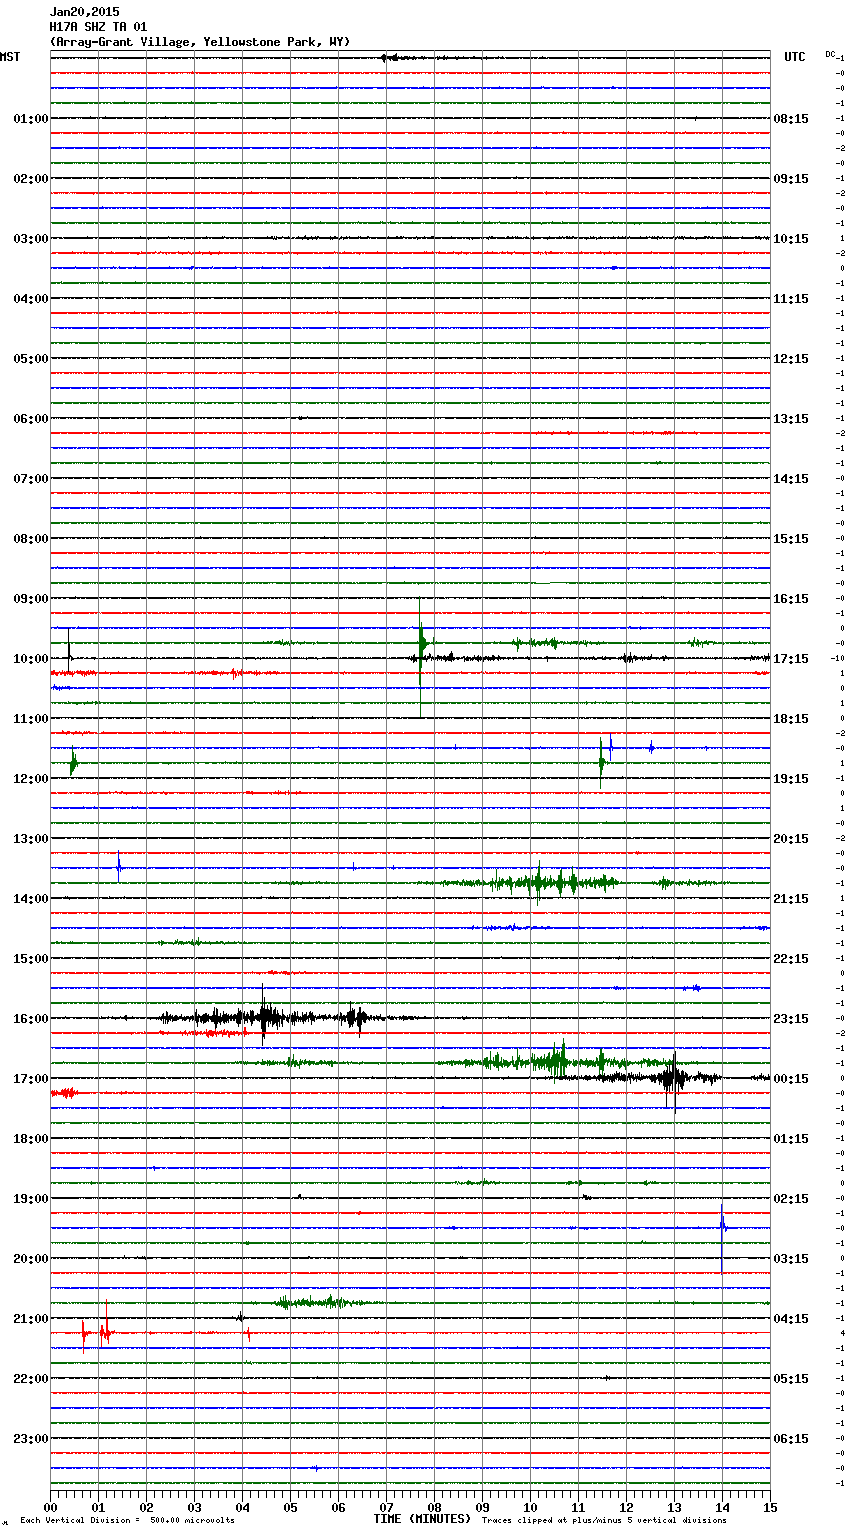
Task: Click the UTC timezone label
Action: pos(794,57)
